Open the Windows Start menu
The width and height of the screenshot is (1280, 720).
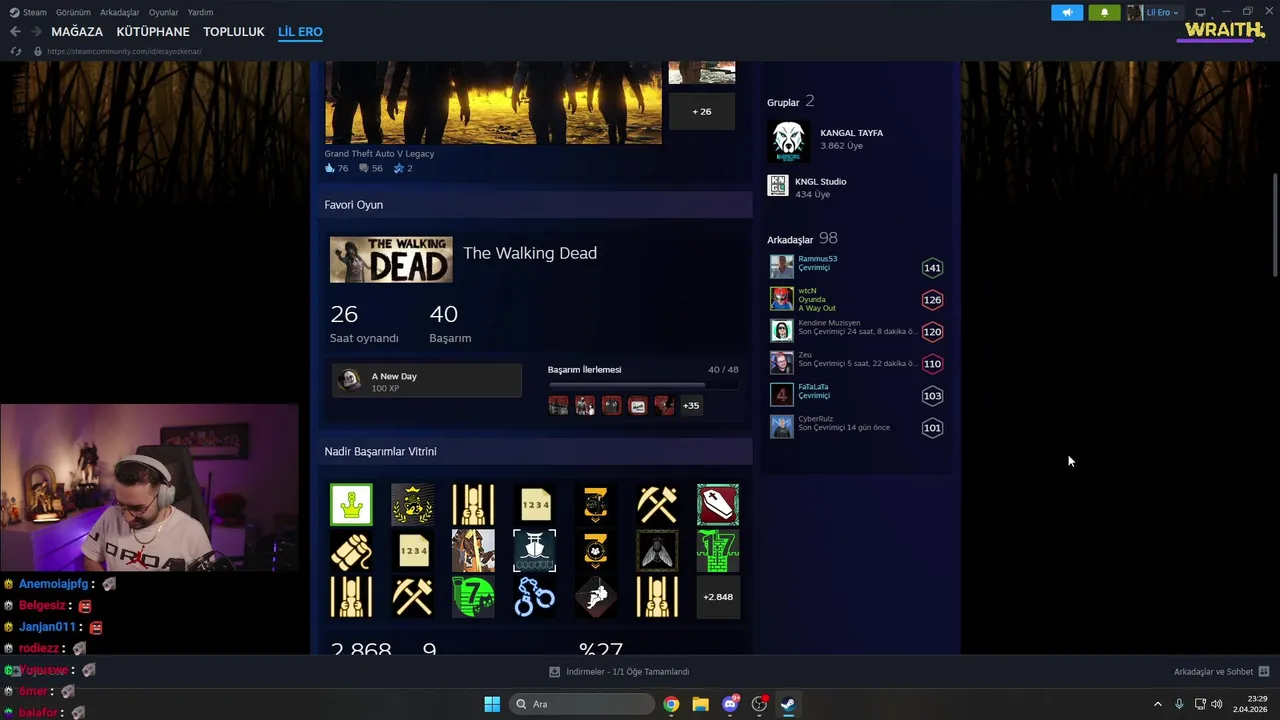pos(492,704)
